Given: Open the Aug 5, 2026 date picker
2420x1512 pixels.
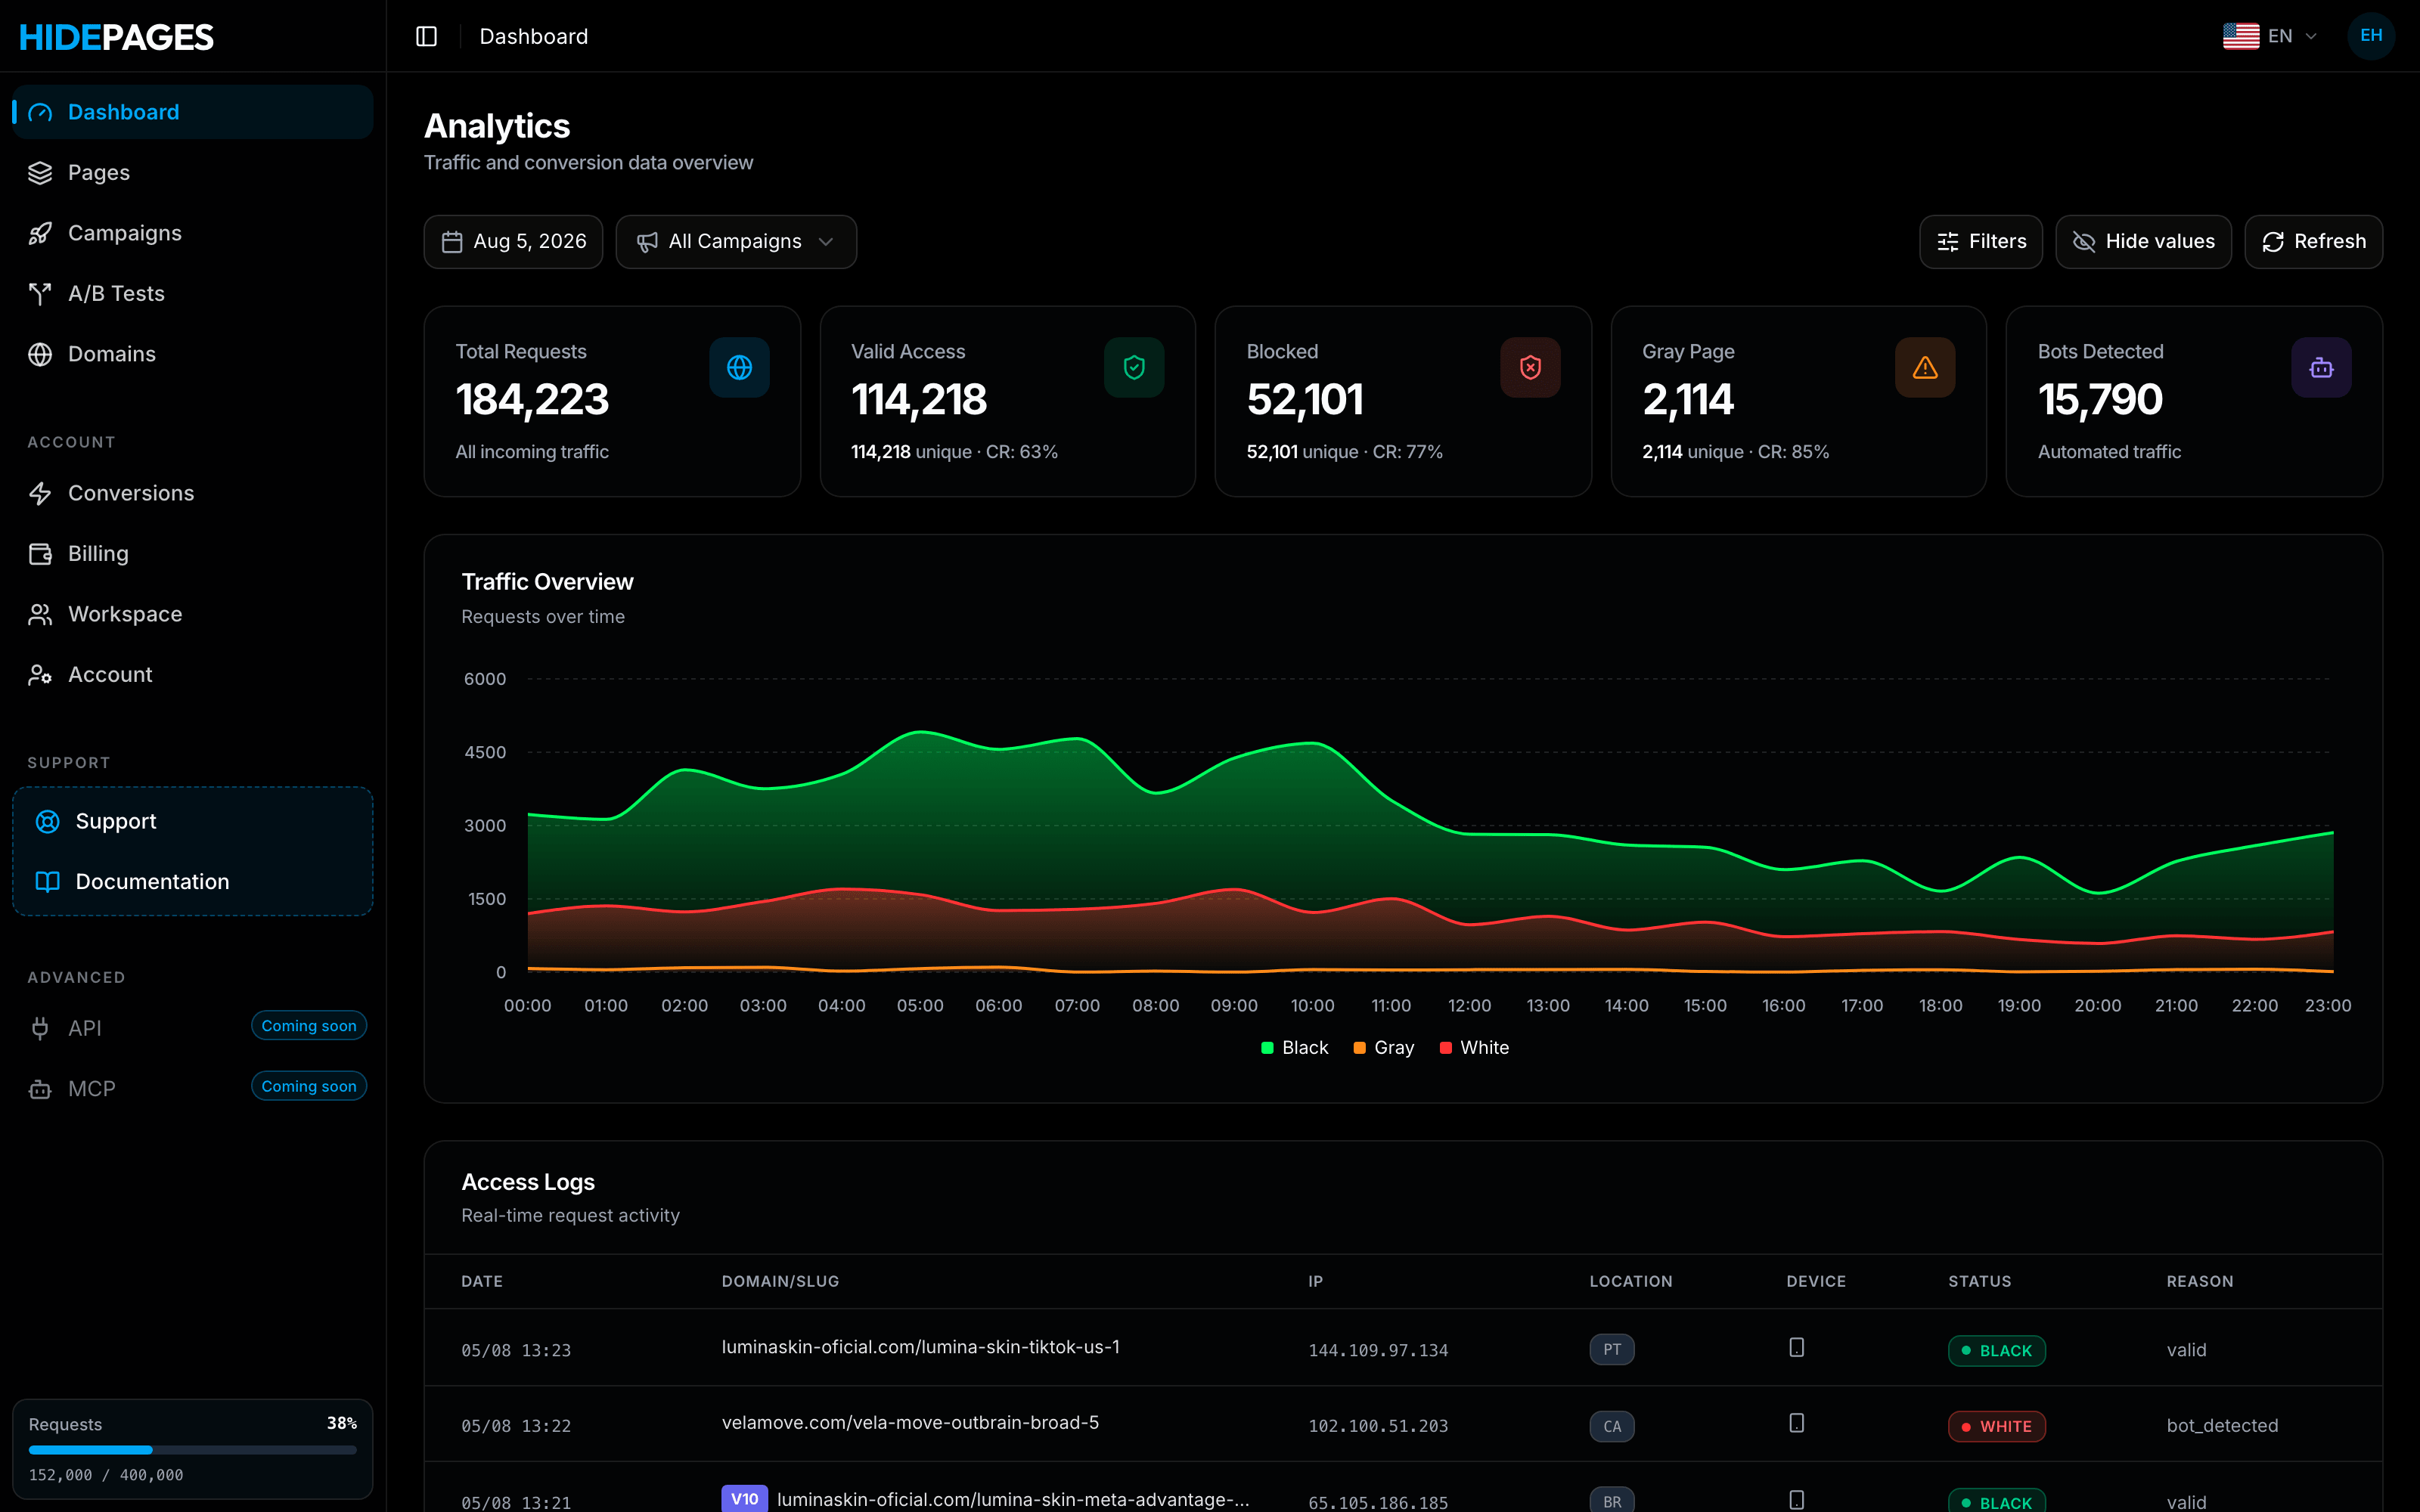Looking at the screenshot, I should (x=513, y=242).
